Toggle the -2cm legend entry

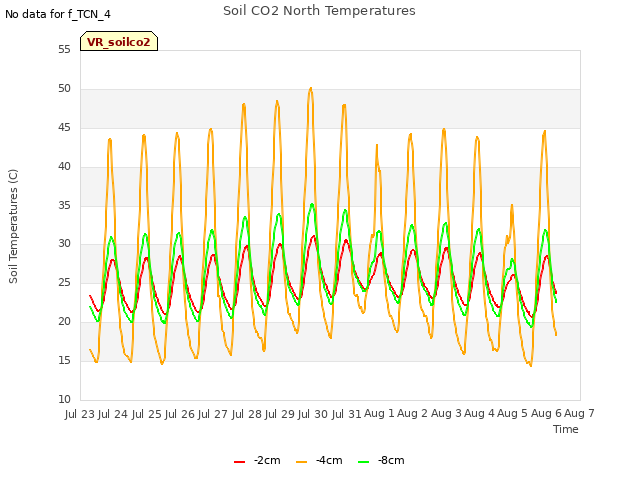(x=257, y=460)
